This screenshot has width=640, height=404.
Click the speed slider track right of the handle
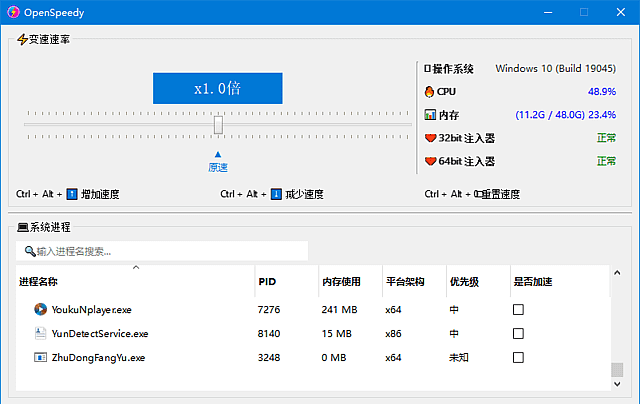317,124
